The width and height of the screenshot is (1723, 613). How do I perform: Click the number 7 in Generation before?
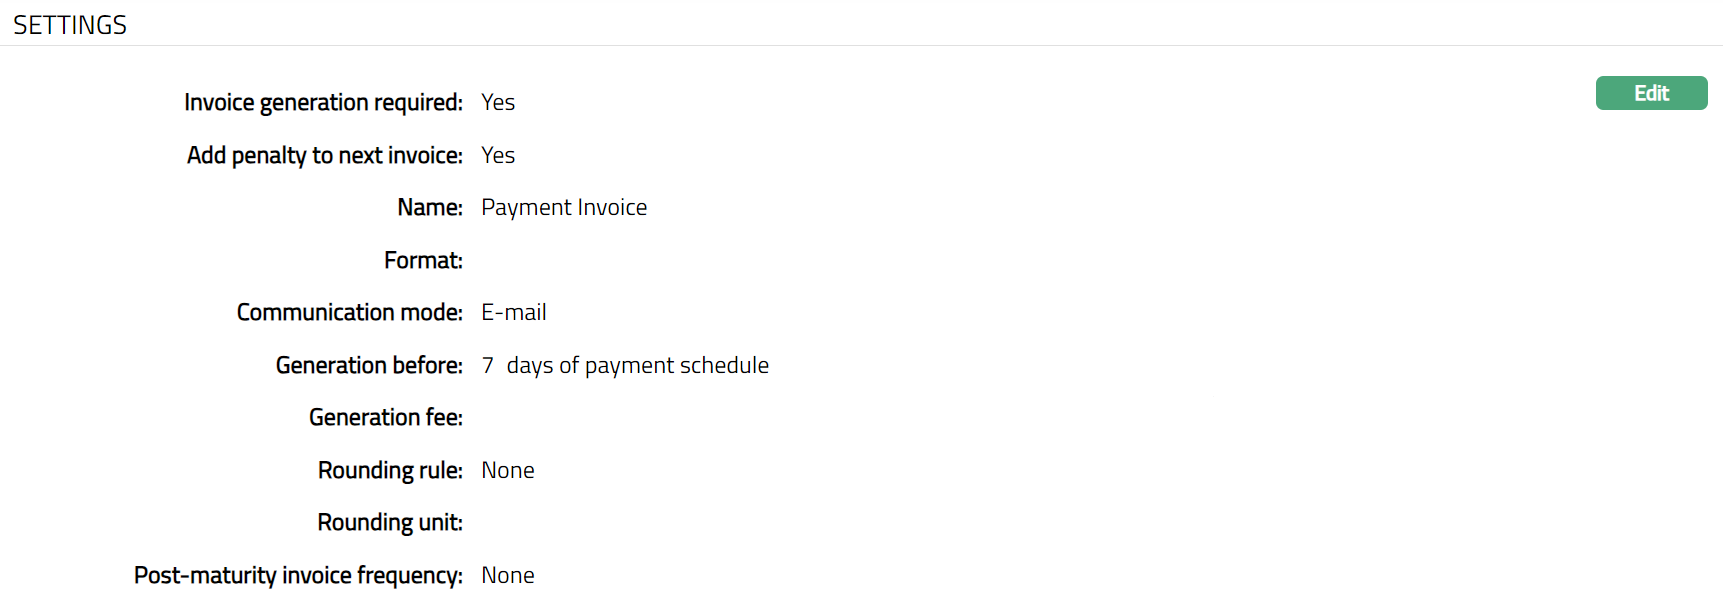[488, 365]
